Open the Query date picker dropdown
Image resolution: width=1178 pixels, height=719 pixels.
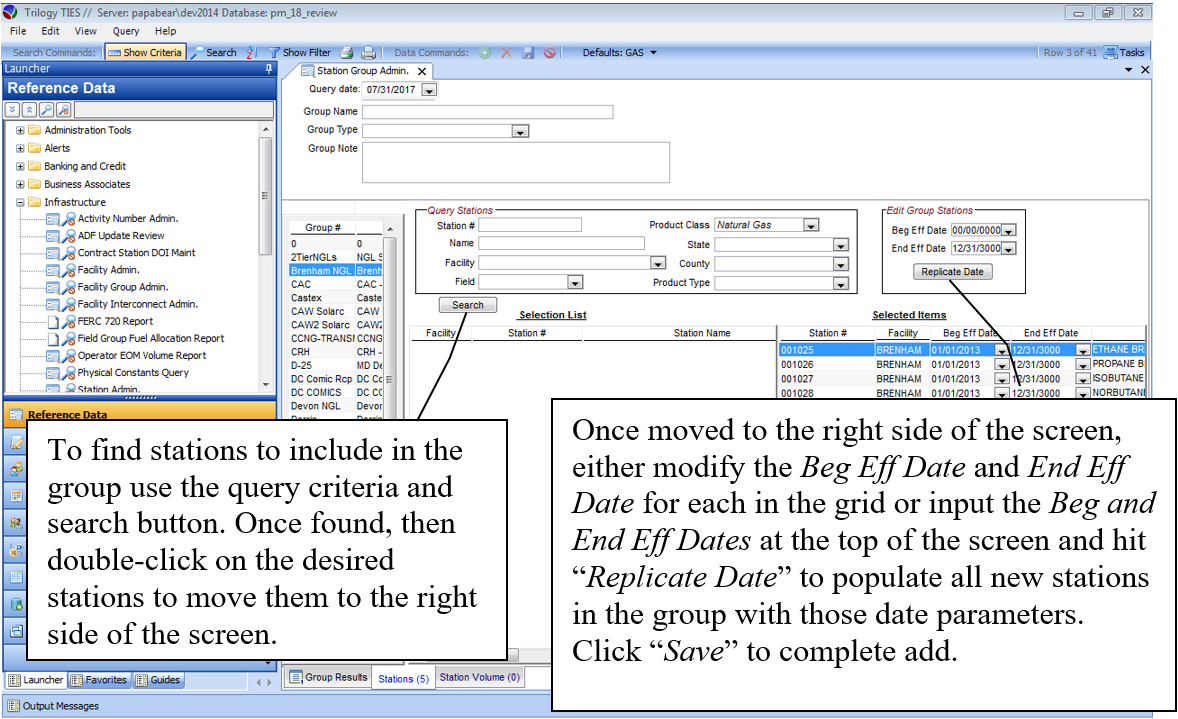(429, 90)
